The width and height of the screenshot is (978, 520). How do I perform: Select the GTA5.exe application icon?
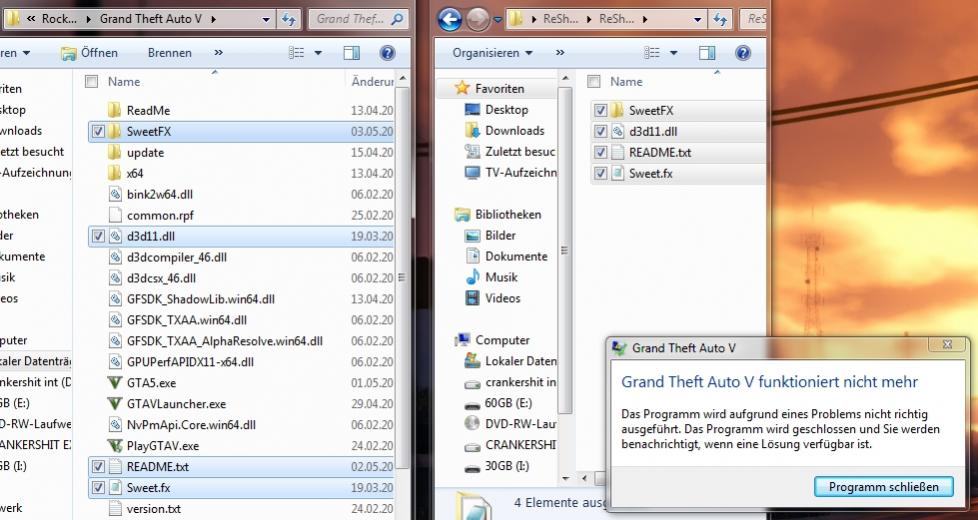point(115,383)
